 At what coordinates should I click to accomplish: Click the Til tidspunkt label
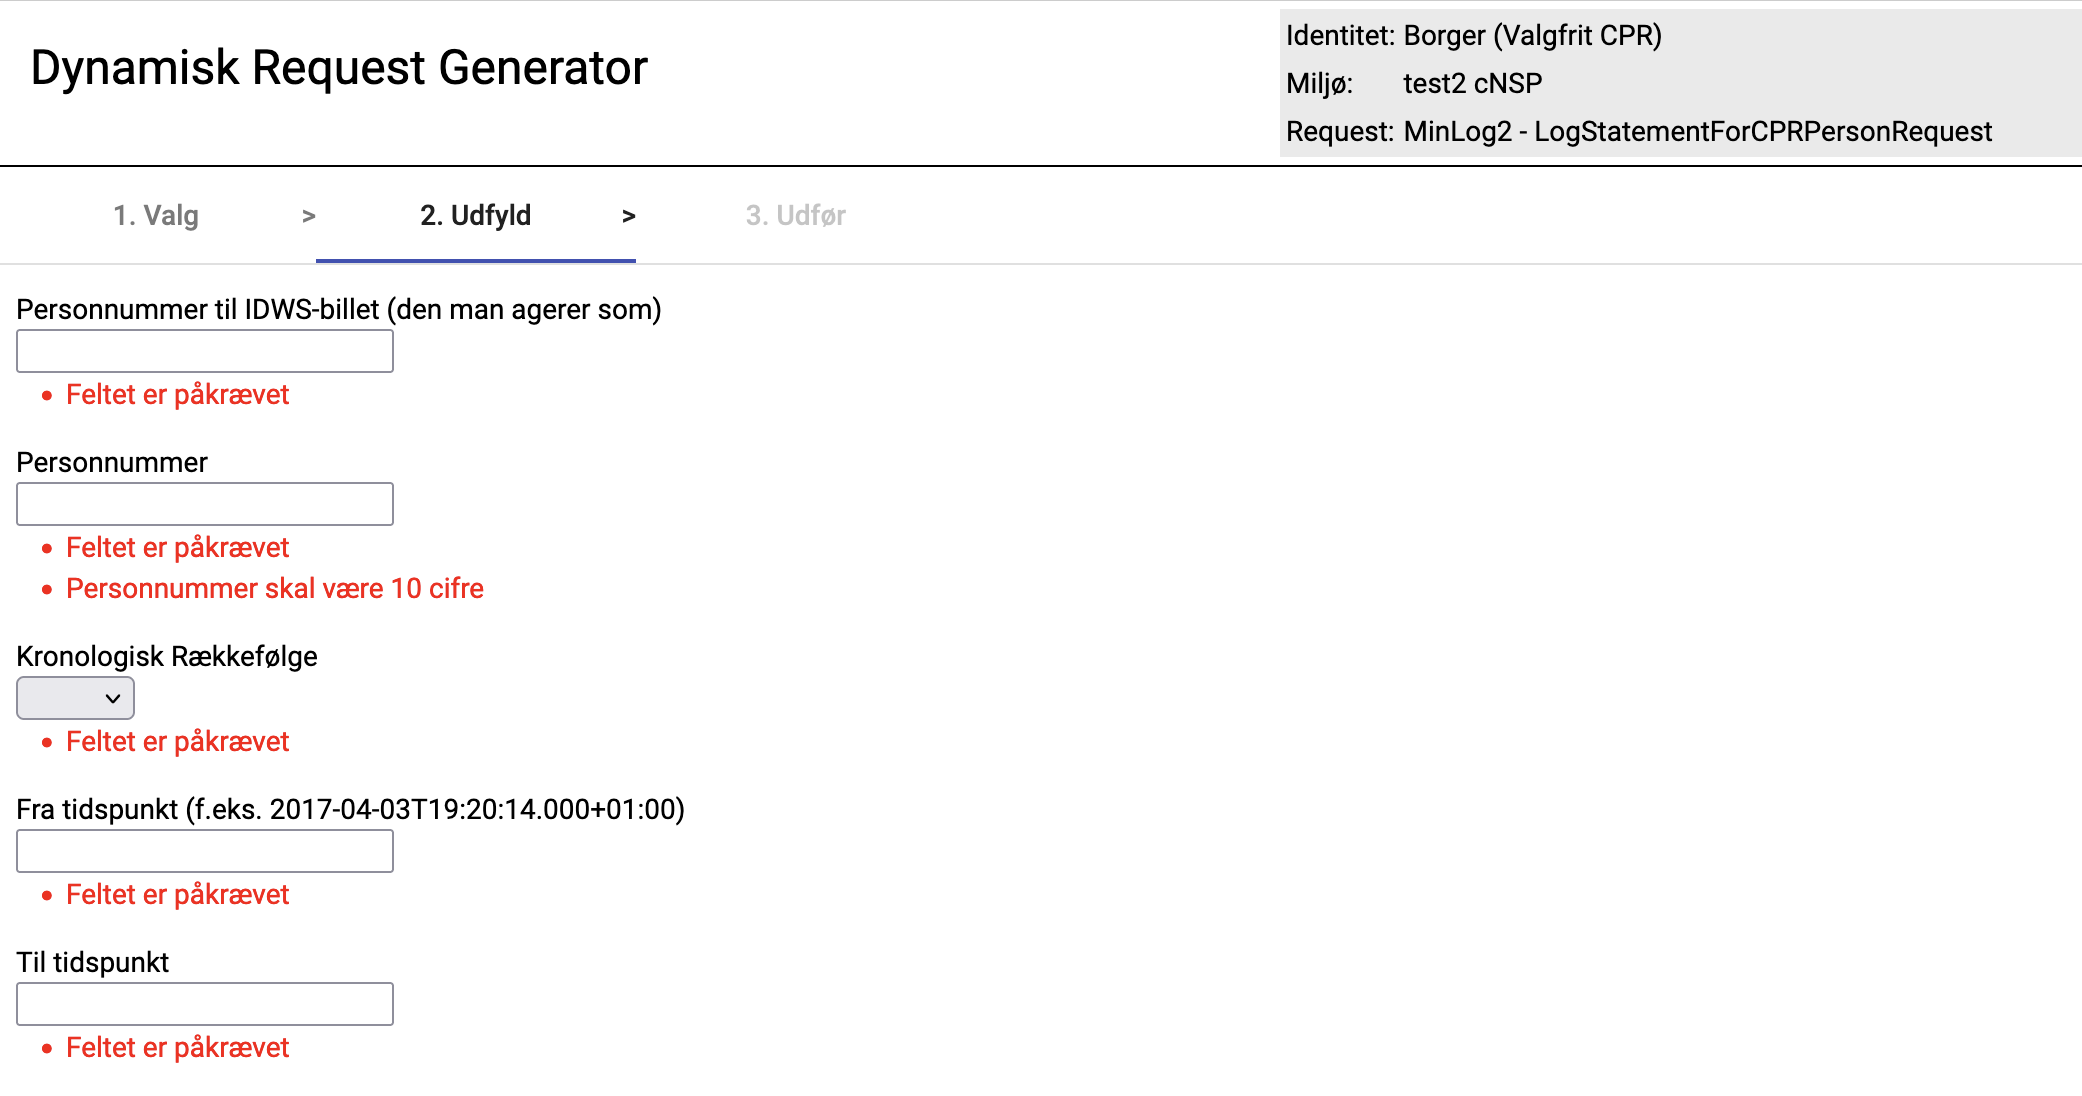pyautogui.click(x=93, y=963)
